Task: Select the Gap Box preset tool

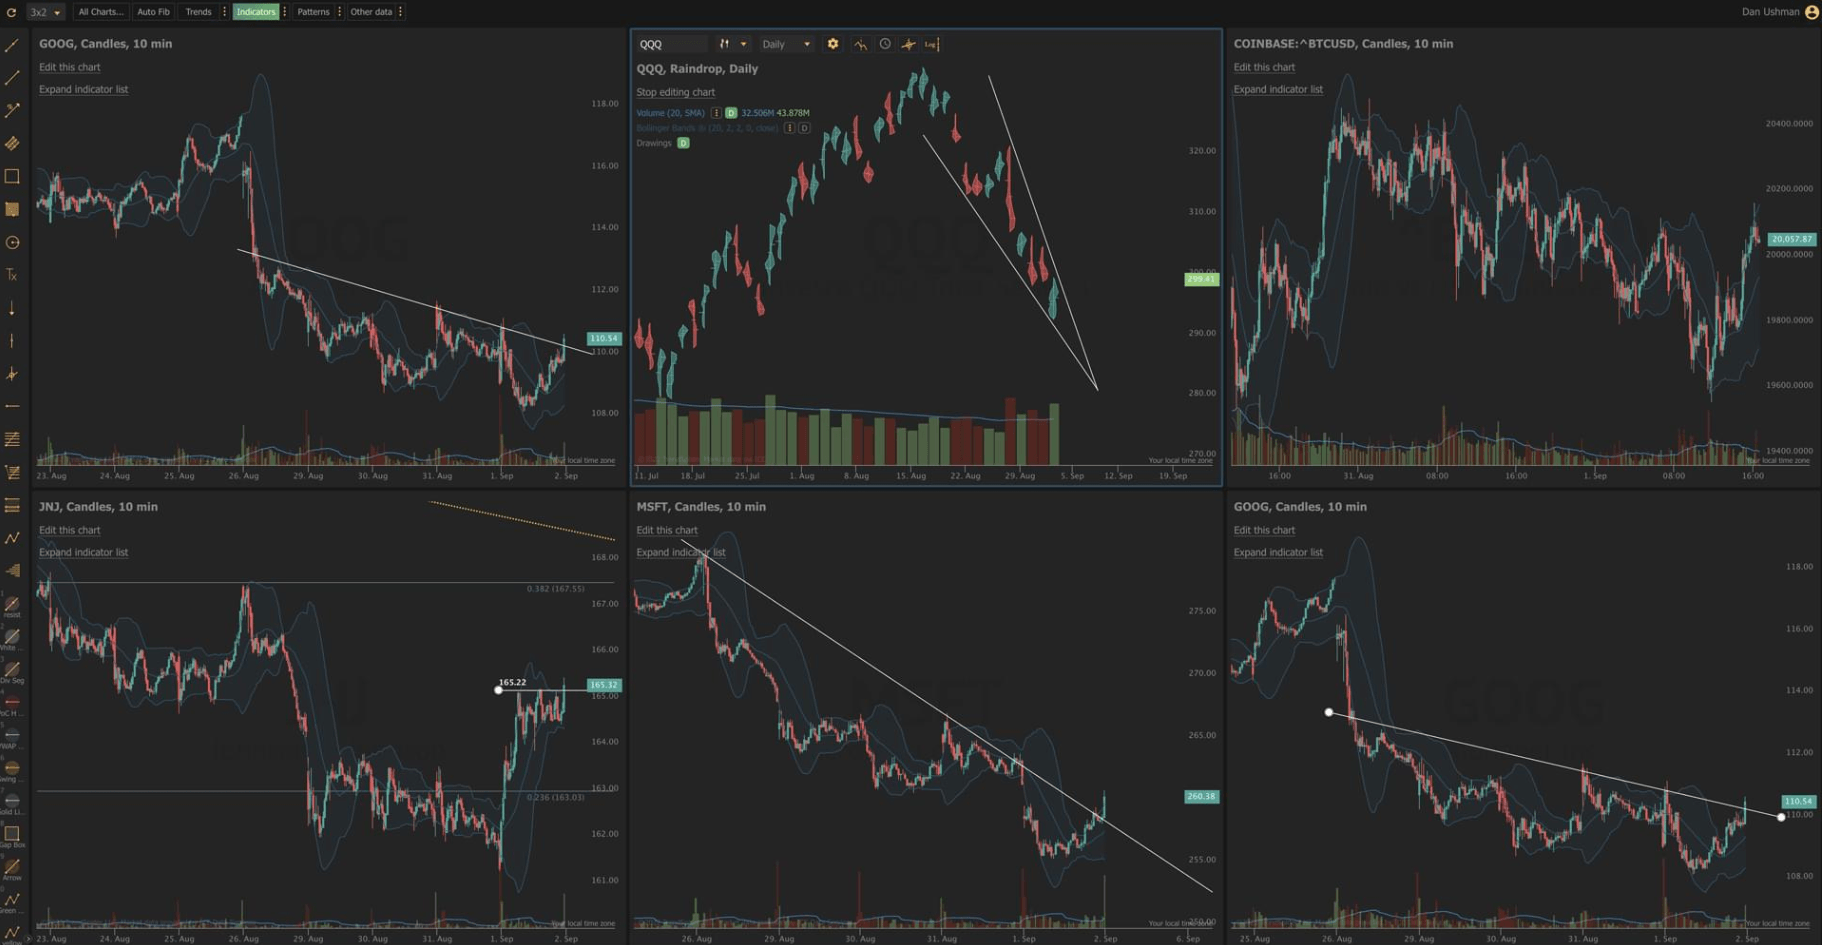Action: click(x=12, y=835)
